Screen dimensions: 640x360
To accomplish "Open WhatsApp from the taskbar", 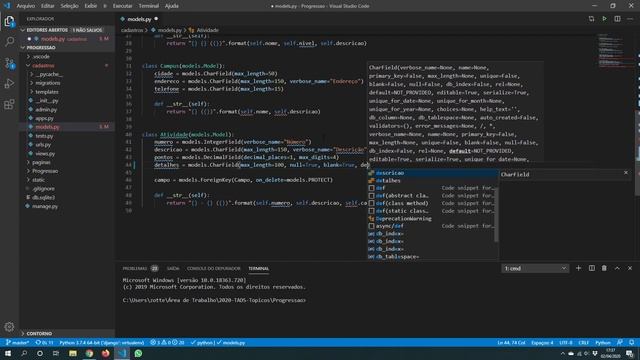I will 138,353.
